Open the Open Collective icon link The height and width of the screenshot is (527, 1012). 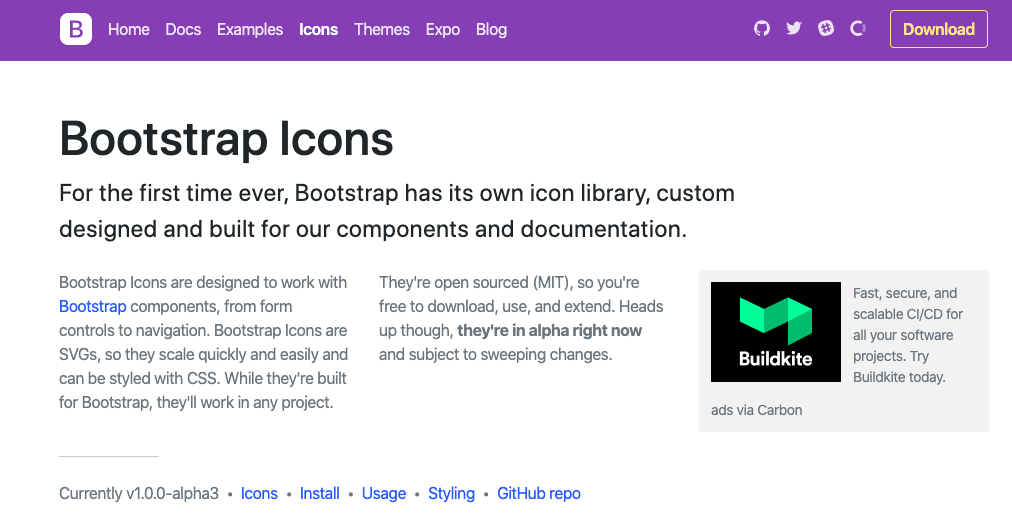pos(858,28)
